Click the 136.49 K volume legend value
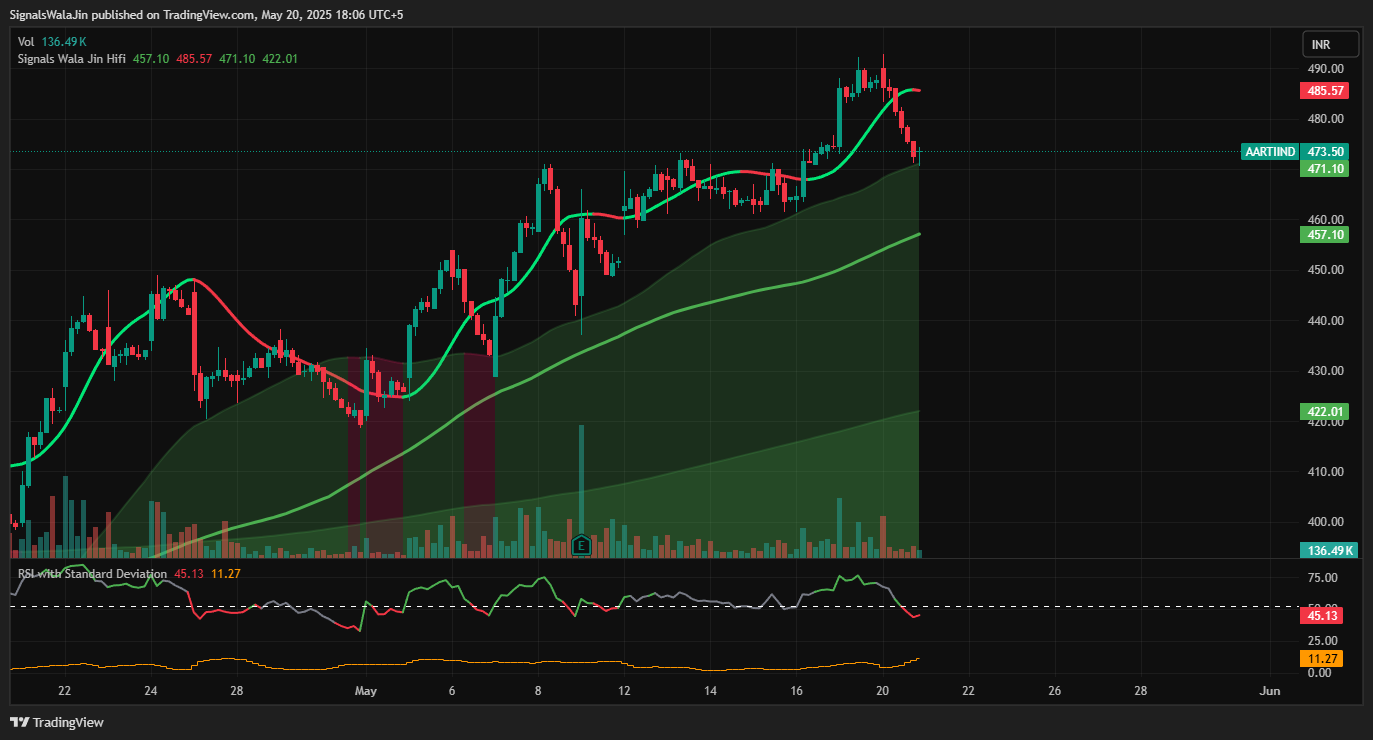Image resolution: width=1373 pixels, height=740 pixels. pos(64,42)
